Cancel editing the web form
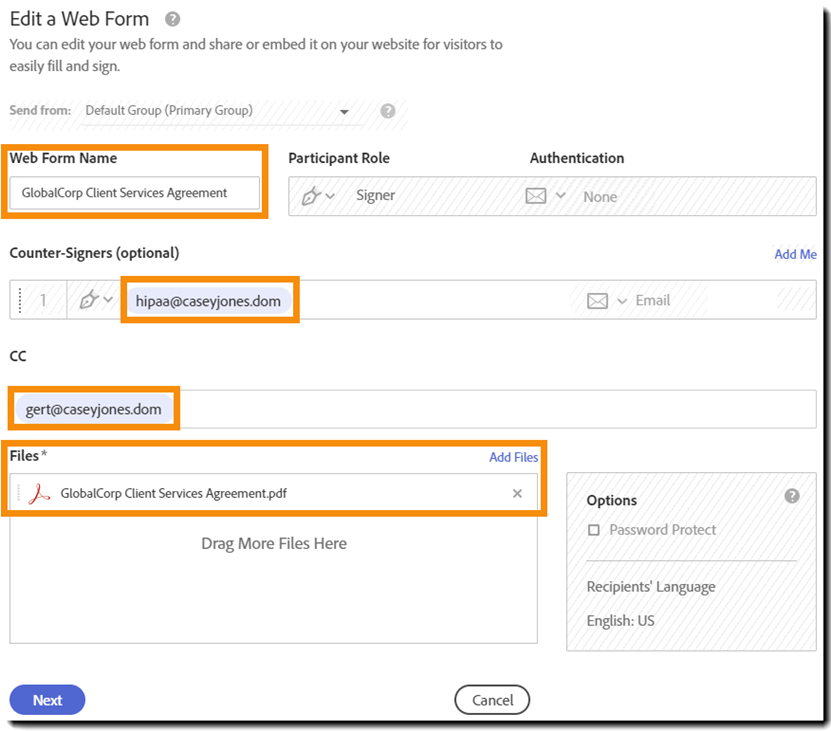Viewport: 831px width, 731px height. 492,700
